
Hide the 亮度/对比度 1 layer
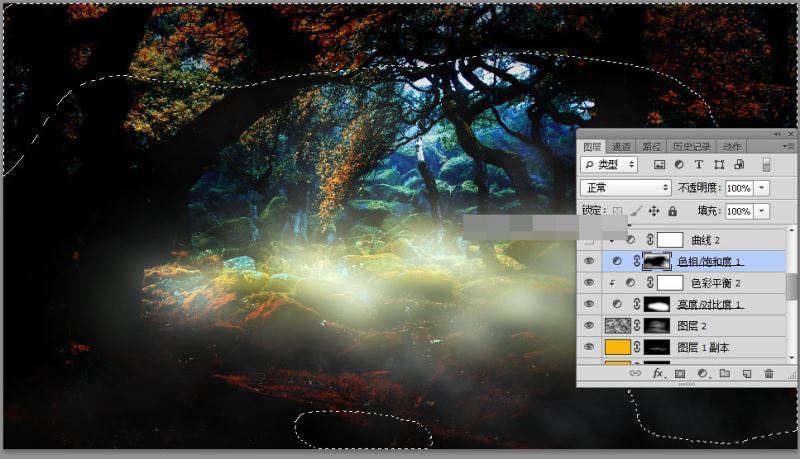(x=589, y=304)
